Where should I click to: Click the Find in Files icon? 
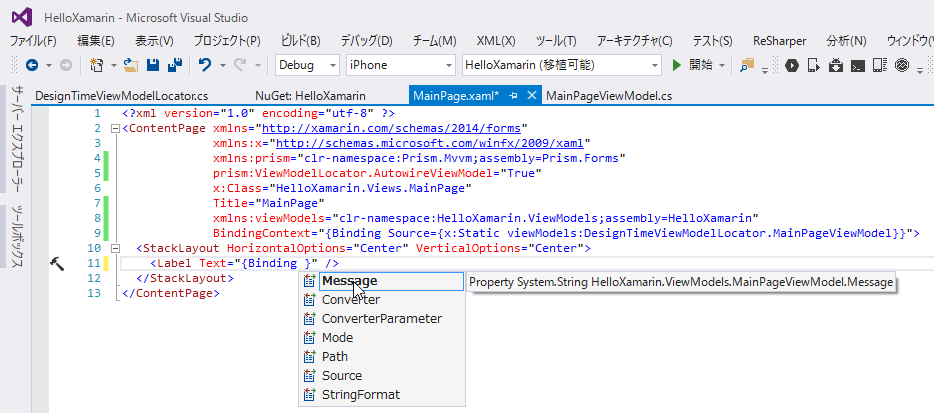(748, 65)
